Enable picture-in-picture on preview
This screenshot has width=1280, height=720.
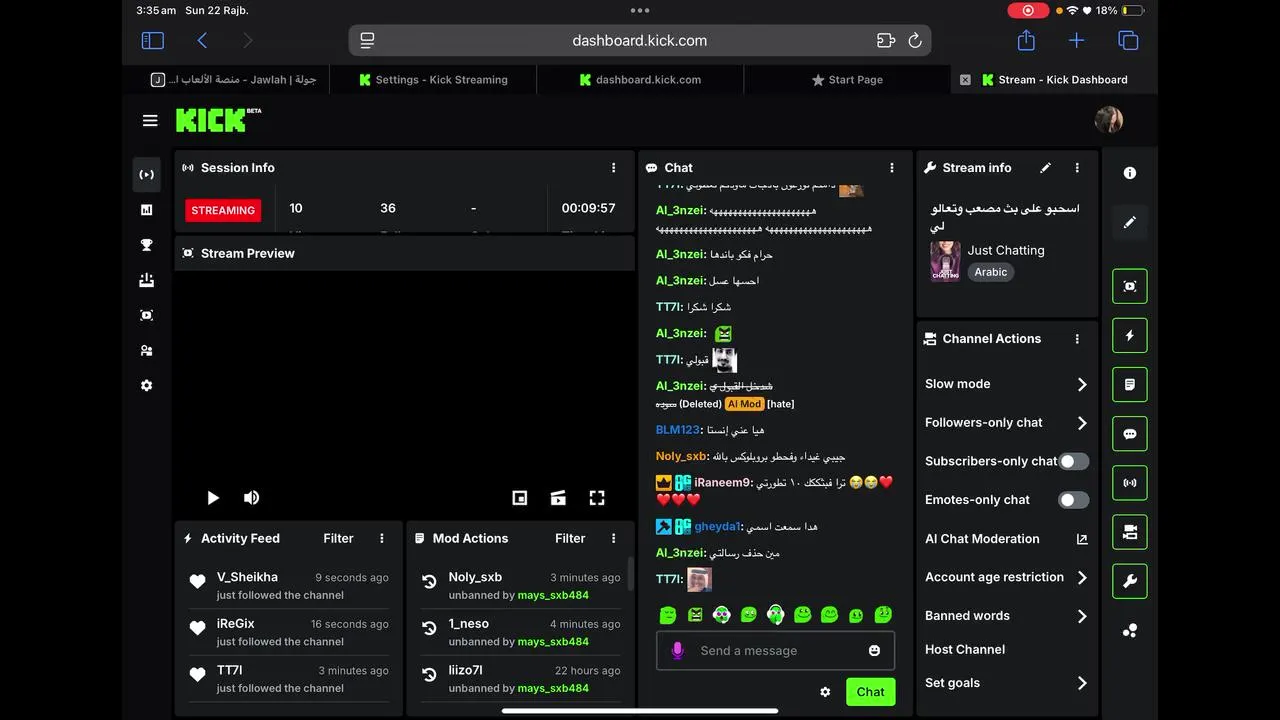(520, 498)
